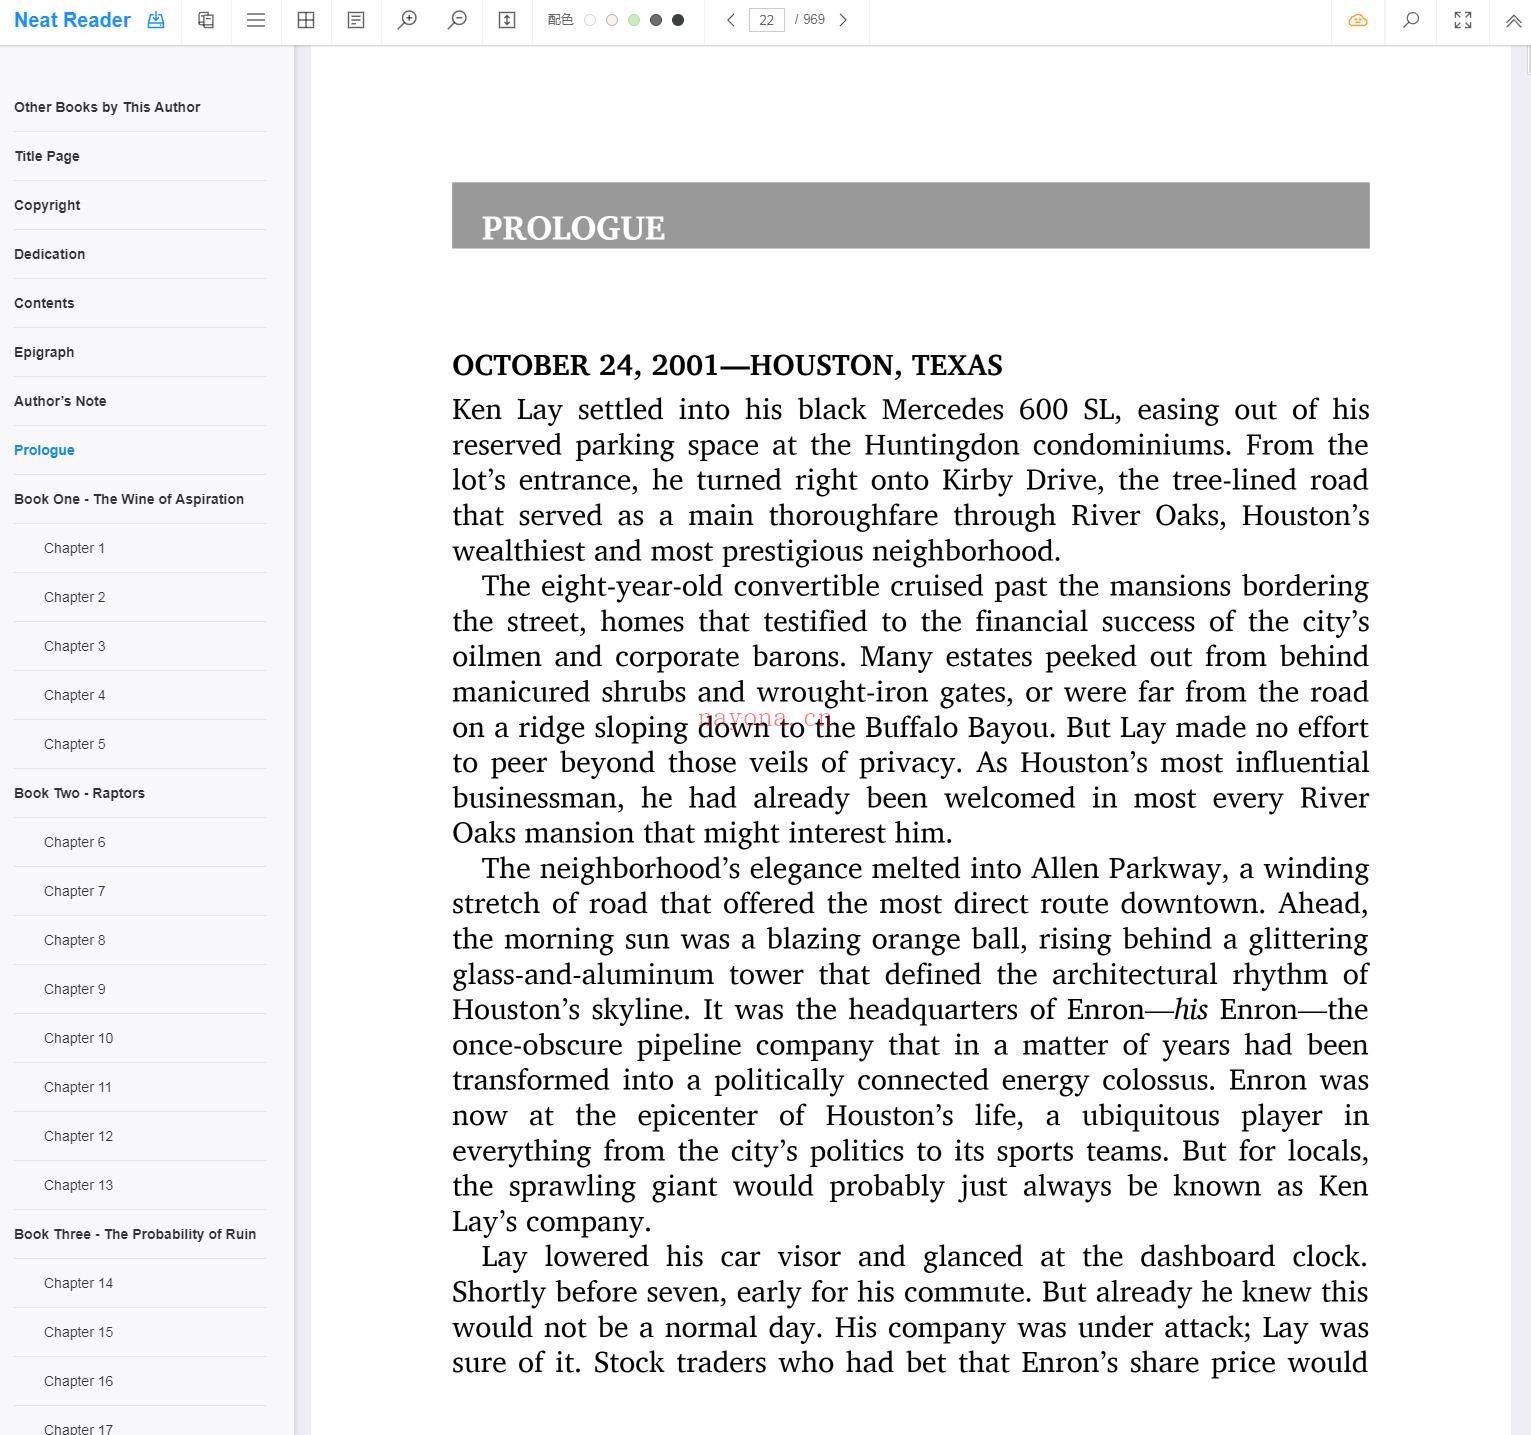Collapse the toolbar with double chevron icon
Viewport: 1531px width, 1435px height.
(x=1514, y=20)
